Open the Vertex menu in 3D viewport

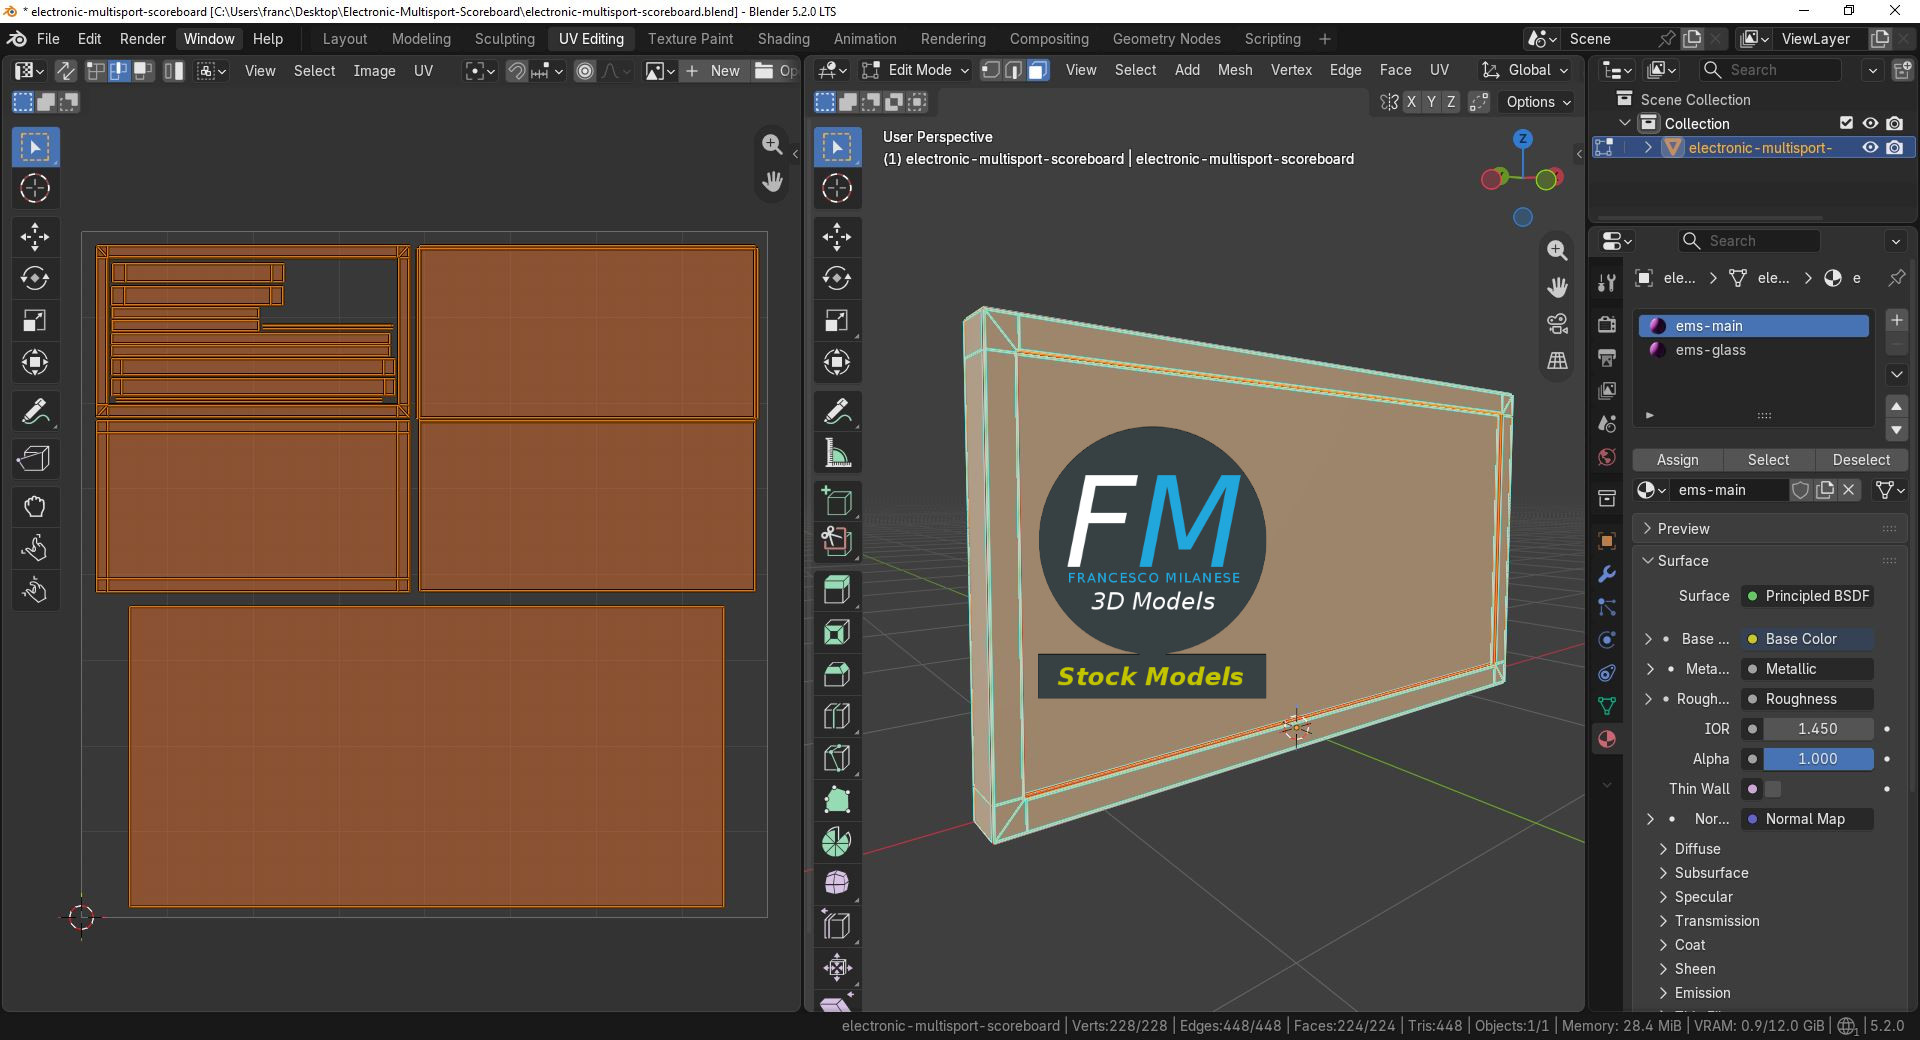(x=1291, y=70)
